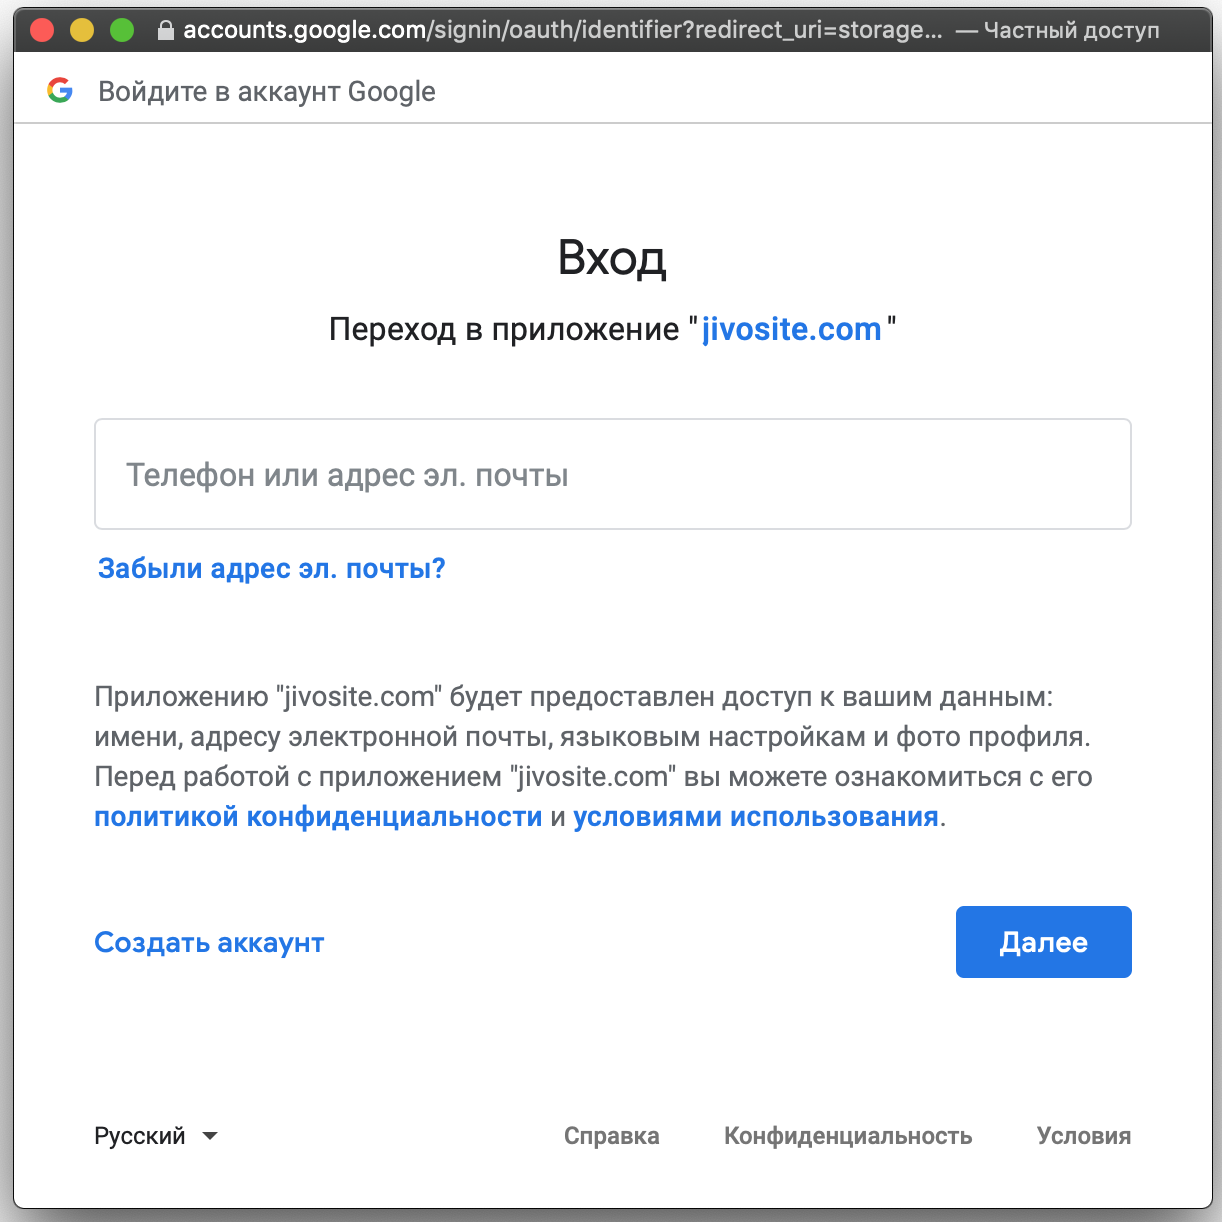Open 'Справка' footer link
The image size is (1222, 1222).
coord(611,1136)
